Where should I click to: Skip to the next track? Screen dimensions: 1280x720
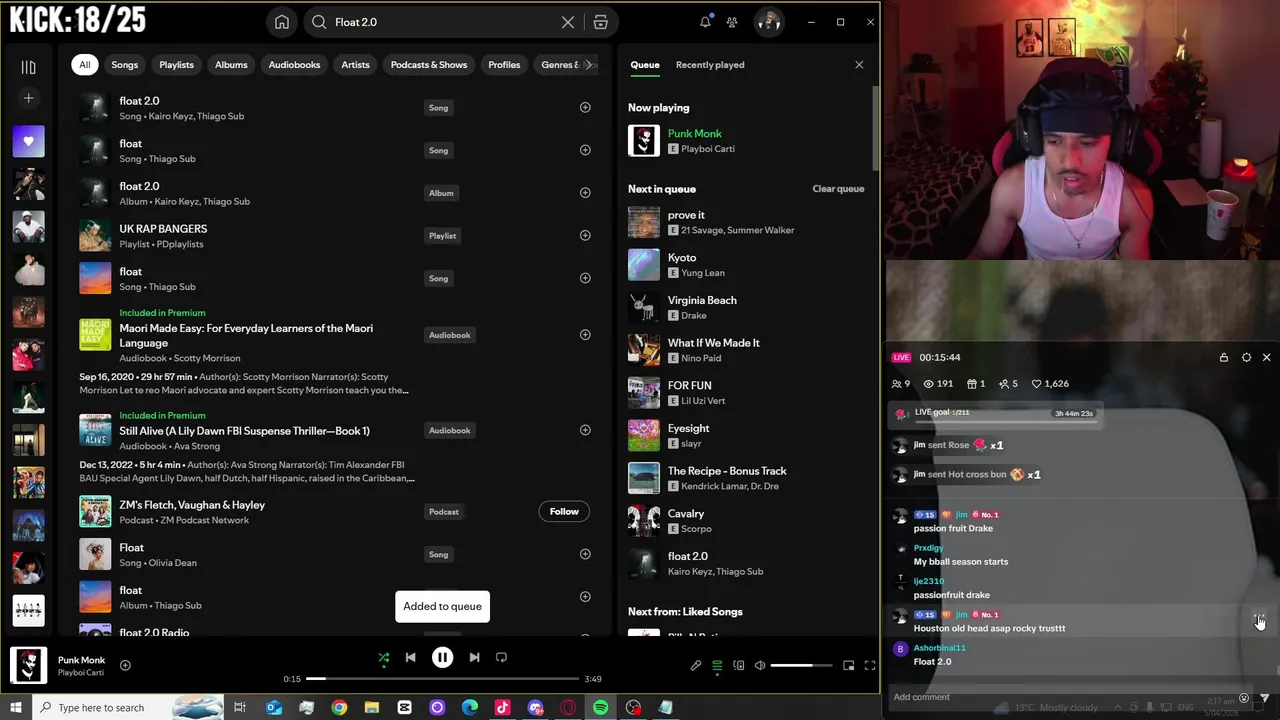tap(474, 657)
